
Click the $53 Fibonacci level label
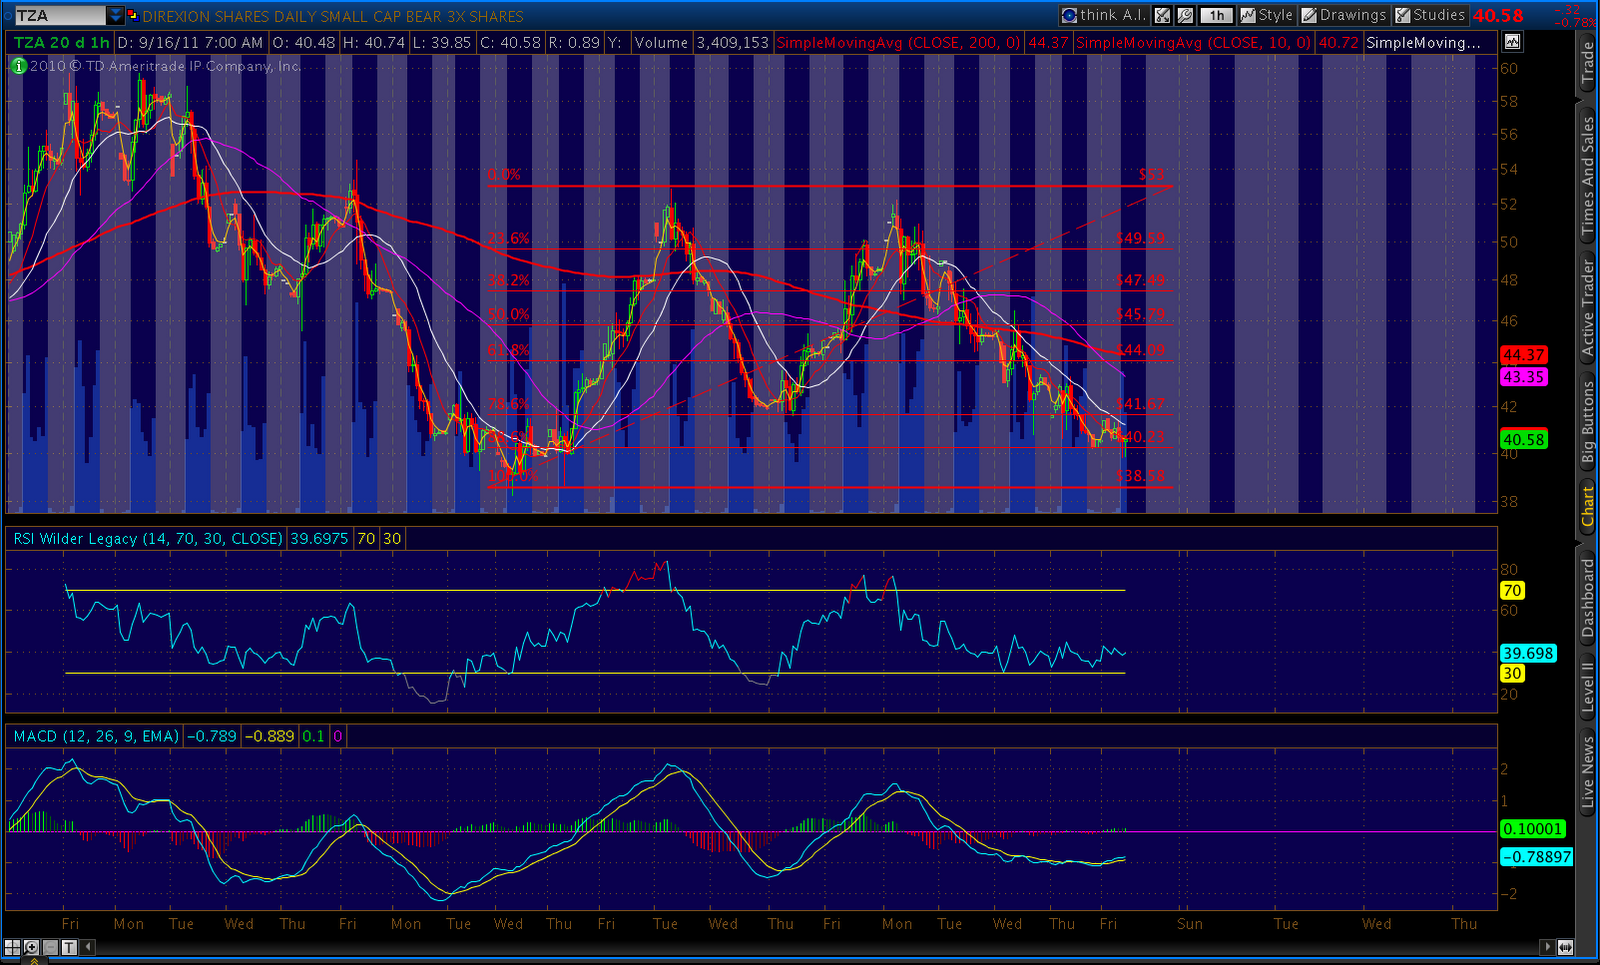click(1151, 174)
